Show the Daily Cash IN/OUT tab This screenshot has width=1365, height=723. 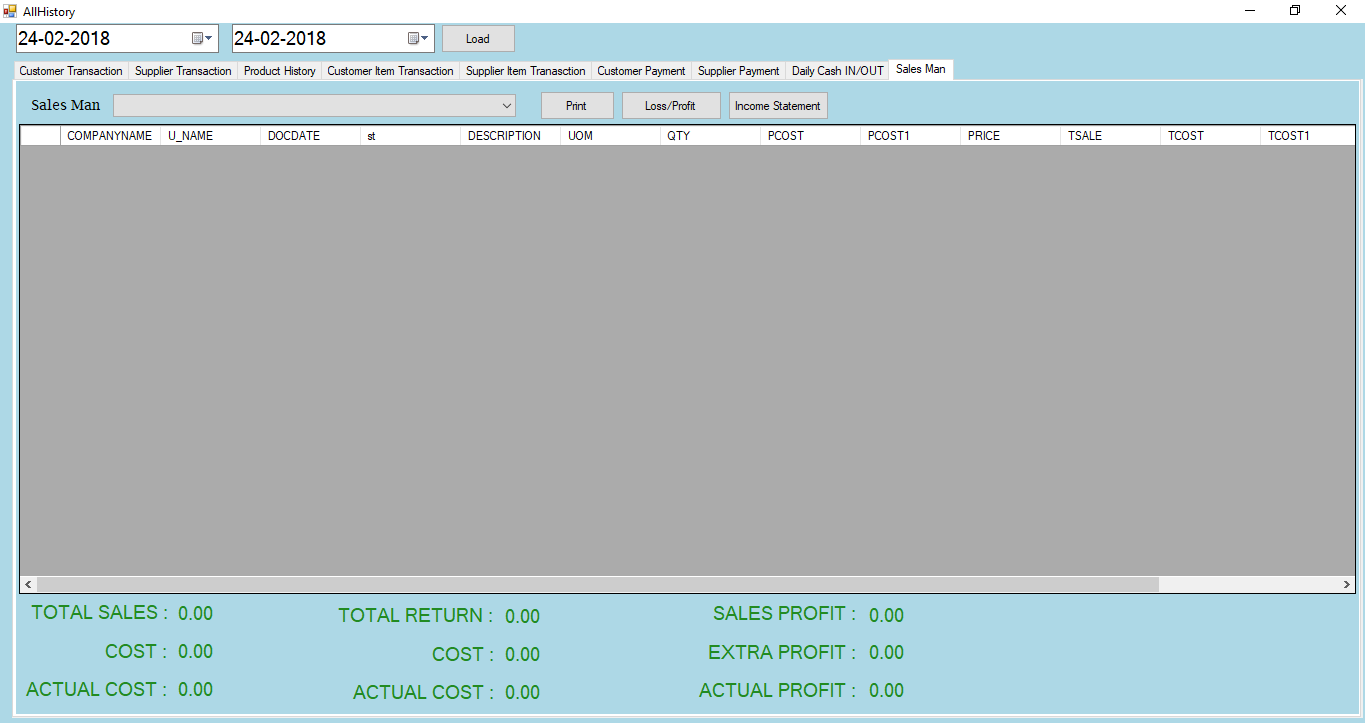[x=837, y=71]
